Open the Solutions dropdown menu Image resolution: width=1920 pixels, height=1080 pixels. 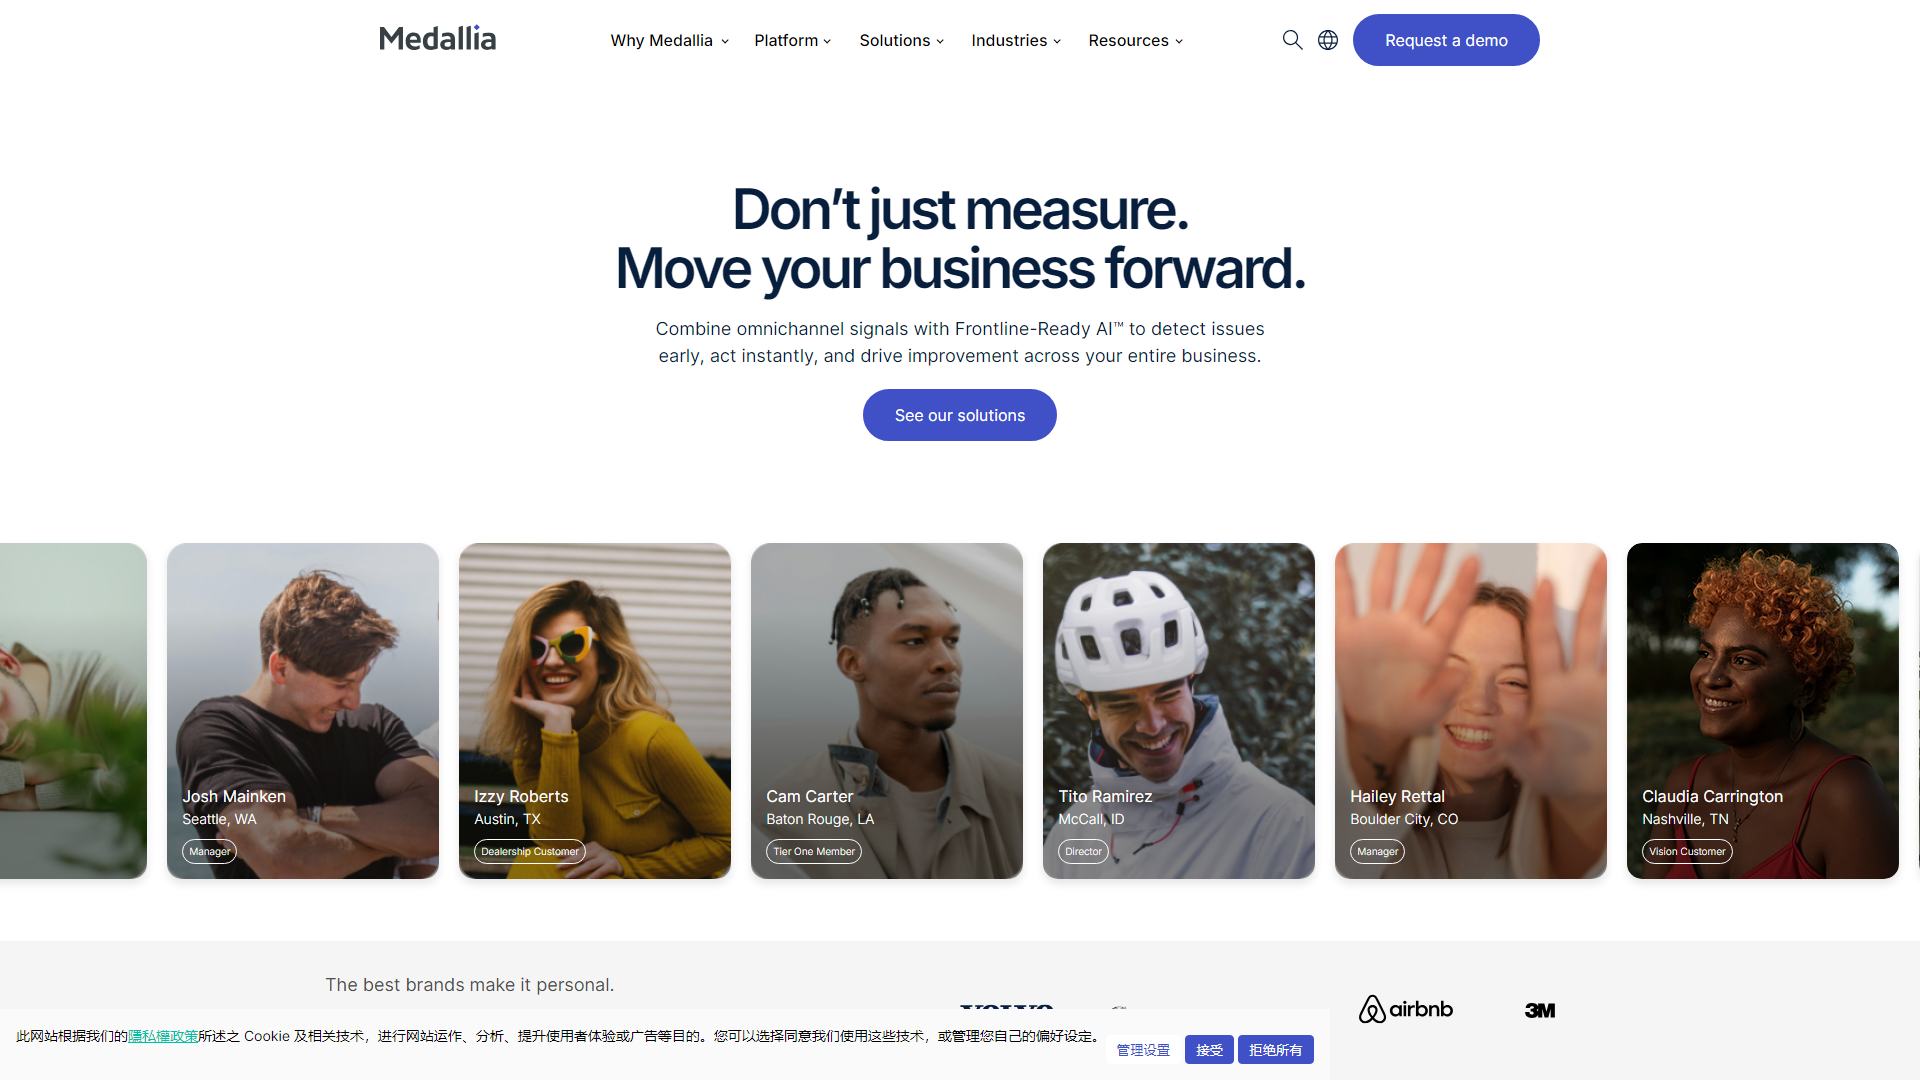click(902, 40)
